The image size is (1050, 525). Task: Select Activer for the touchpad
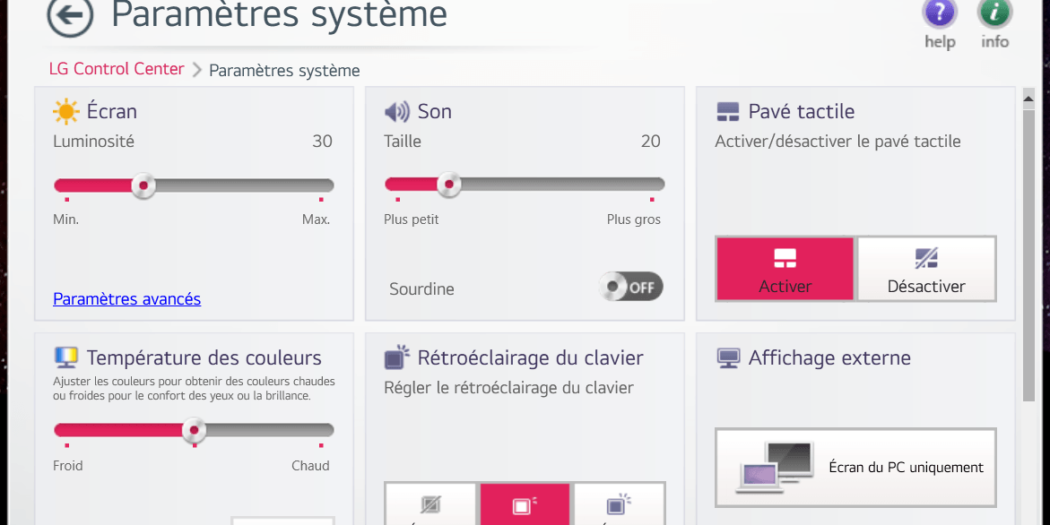point(785,269)
